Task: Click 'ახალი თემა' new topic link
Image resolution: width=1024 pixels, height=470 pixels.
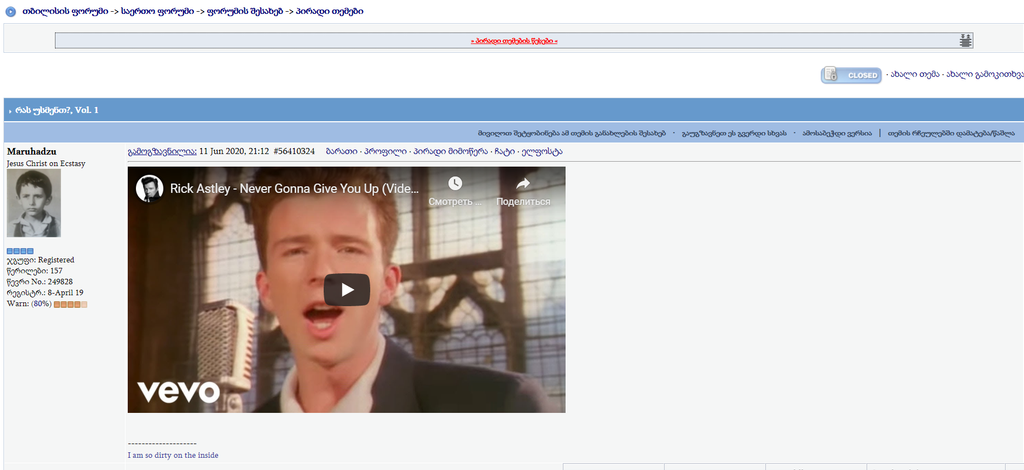Action: click(915, 75)
